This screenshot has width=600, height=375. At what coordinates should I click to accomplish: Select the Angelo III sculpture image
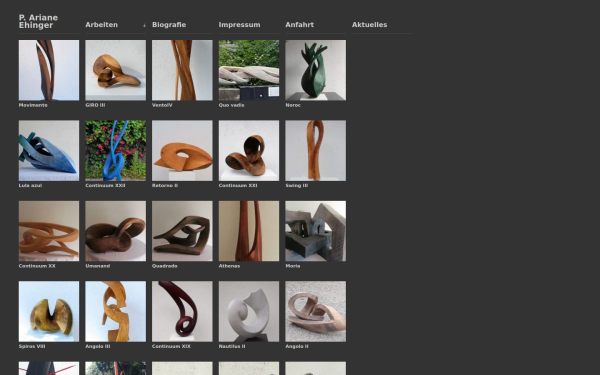[116, 311]
